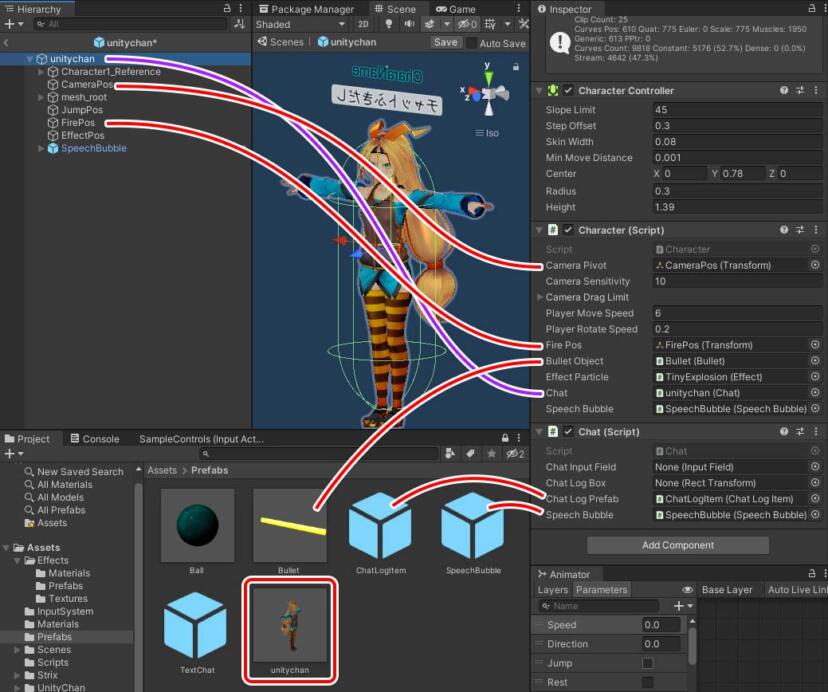Disable the Character Controller component checkbox

tap(568, 90)
